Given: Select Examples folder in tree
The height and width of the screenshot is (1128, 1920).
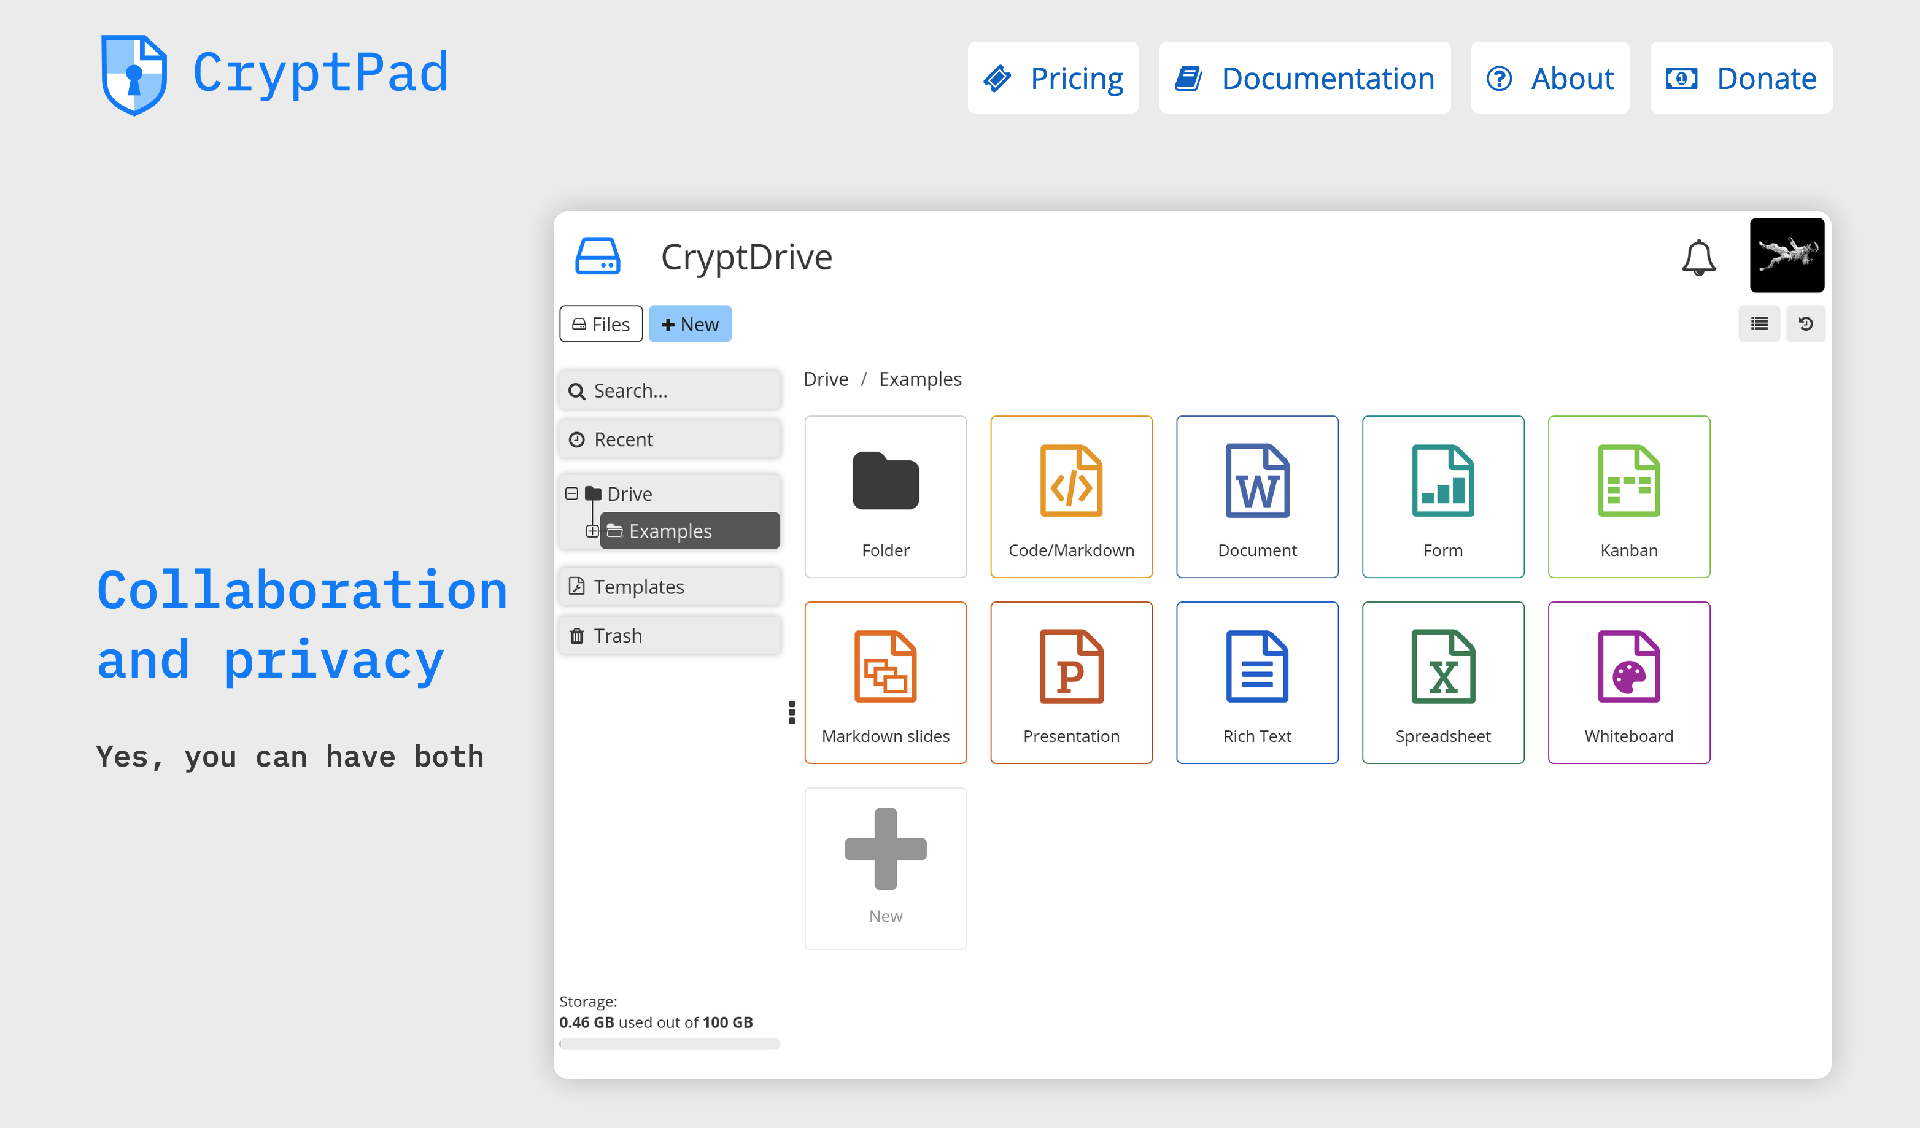Looking at the screenshot, I should [690, 531].
